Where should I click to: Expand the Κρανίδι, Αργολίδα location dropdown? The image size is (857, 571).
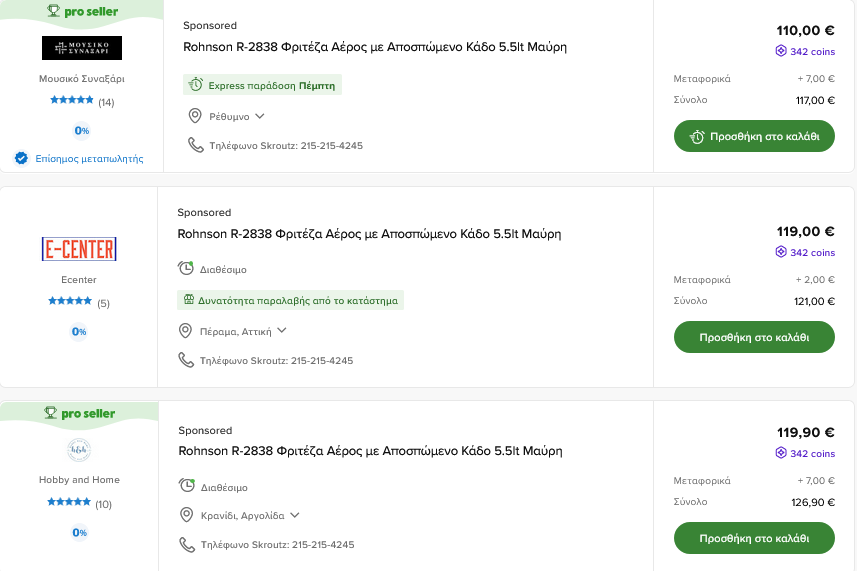295,516
